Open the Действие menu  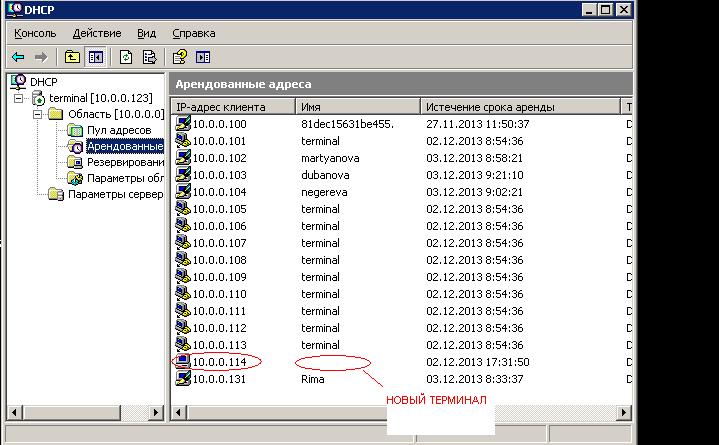point(96,33)
